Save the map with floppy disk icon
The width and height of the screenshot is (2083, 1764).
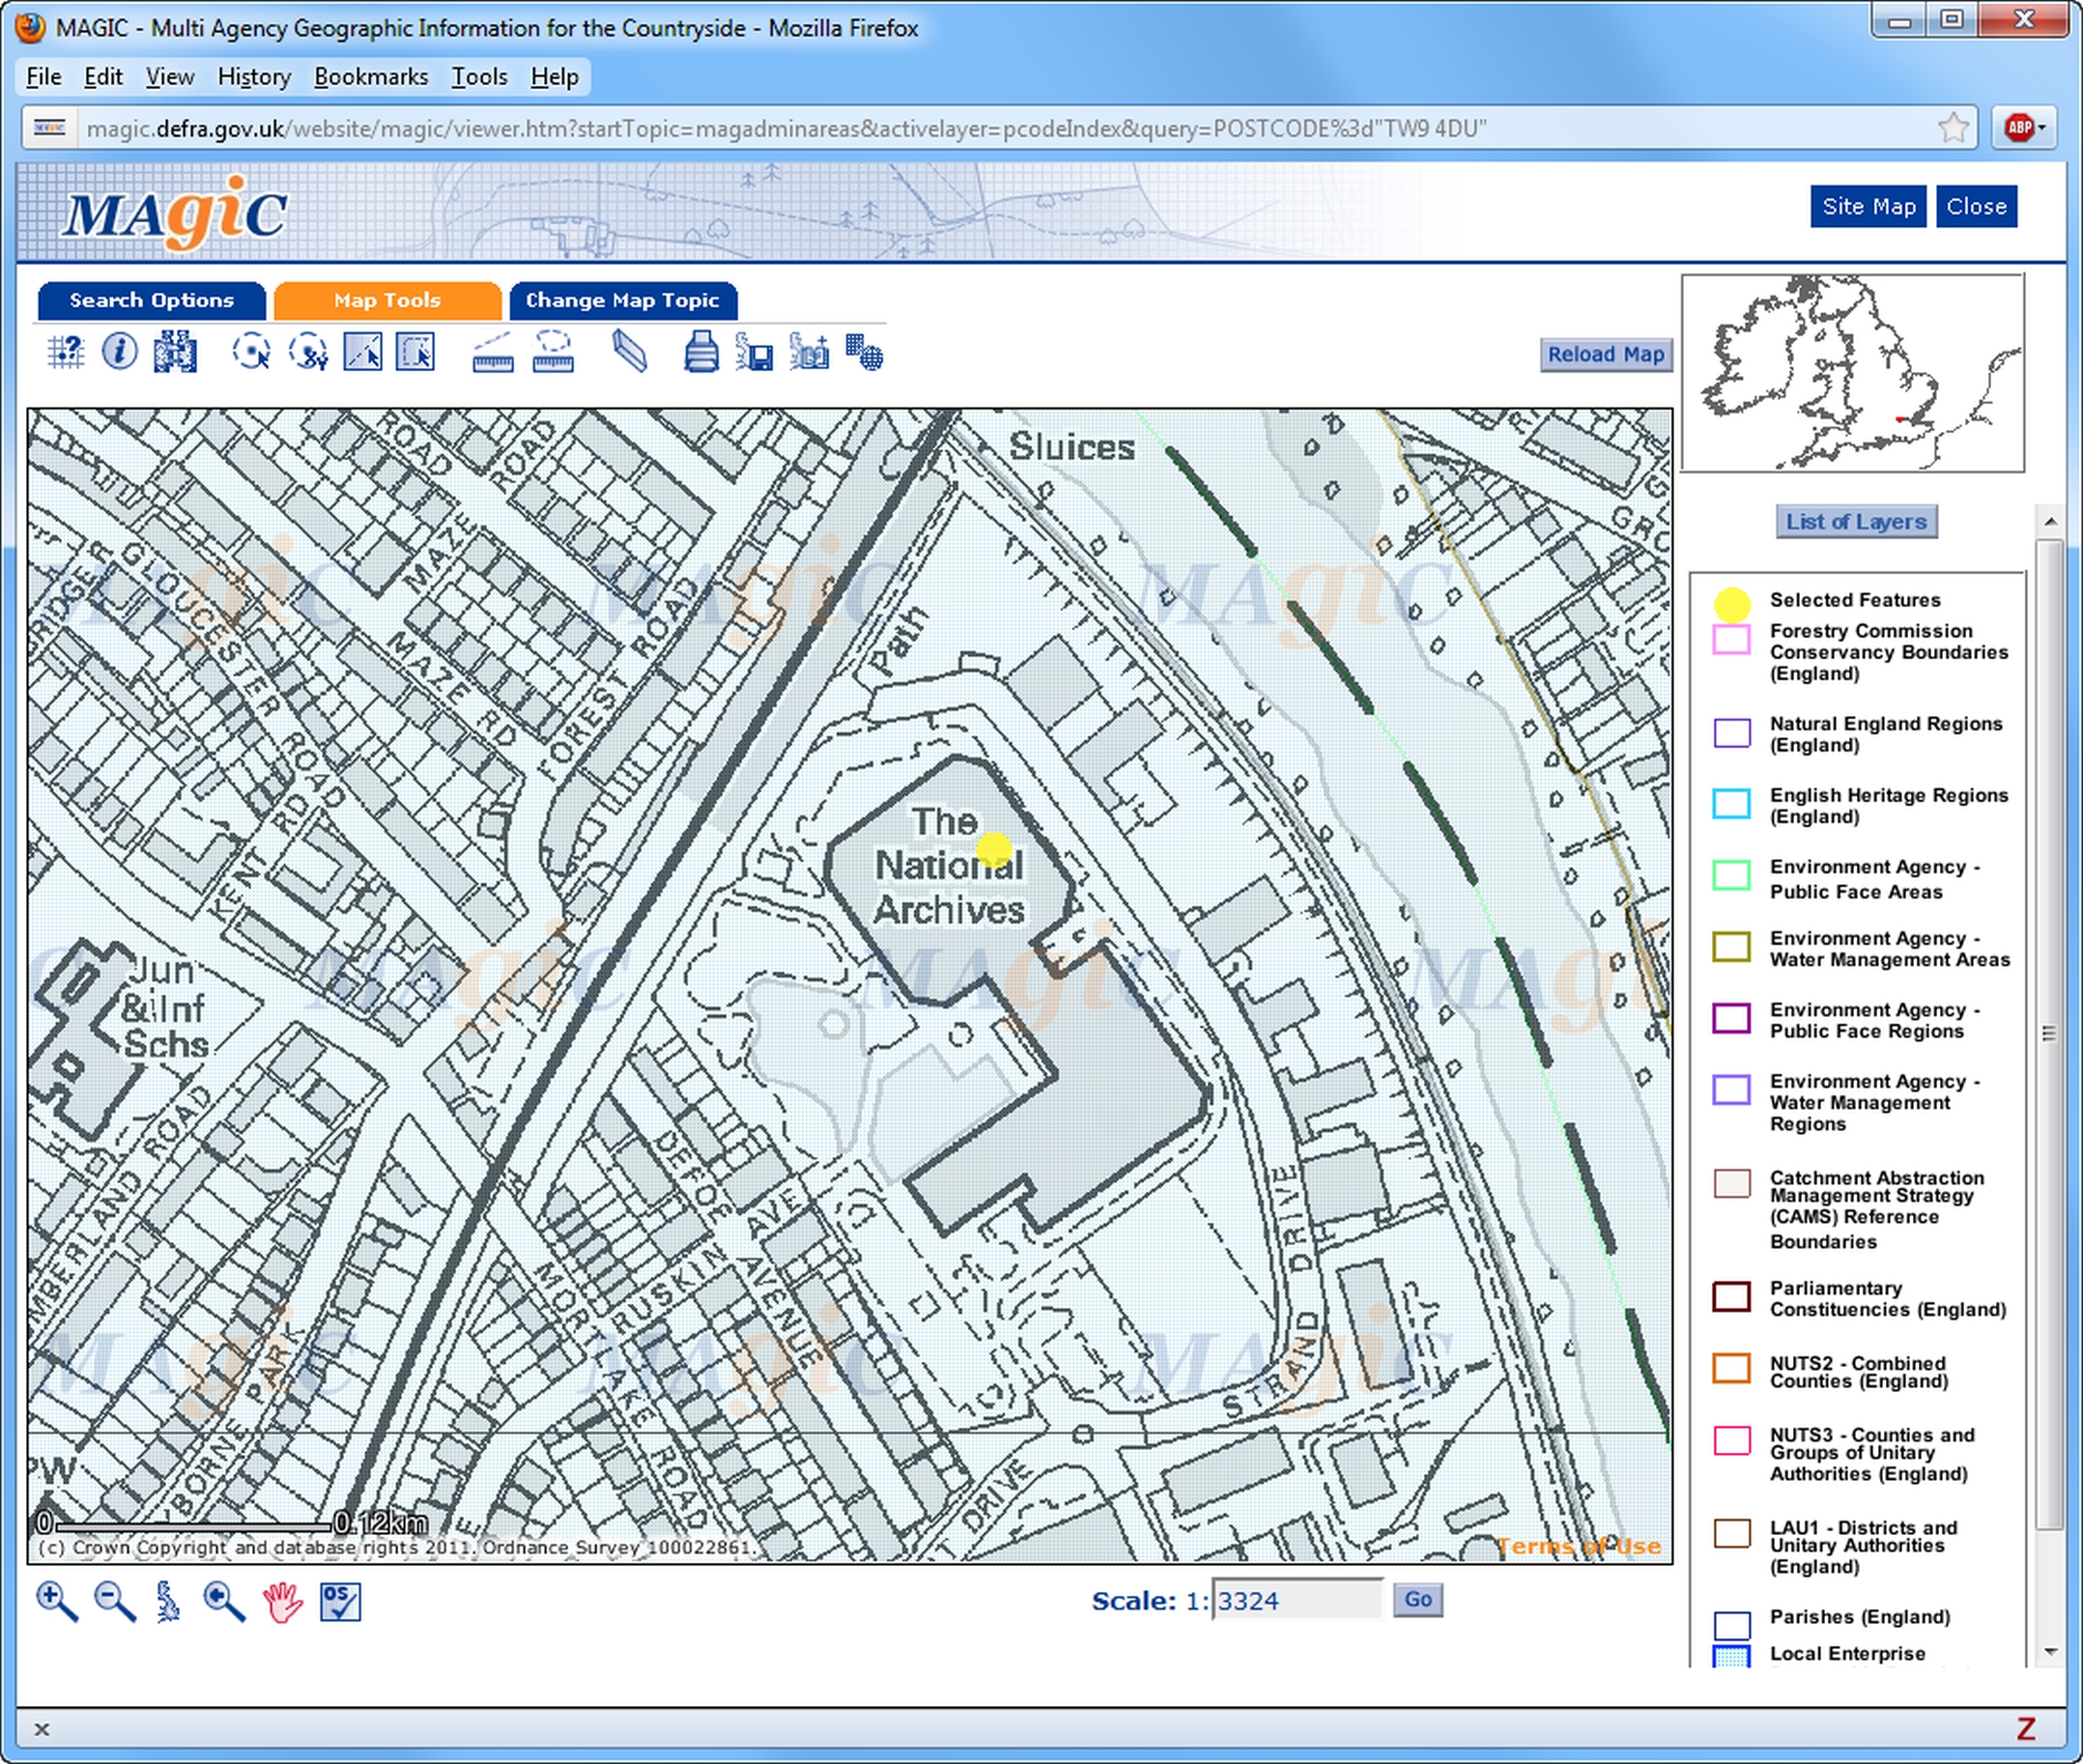pos(755,353)
